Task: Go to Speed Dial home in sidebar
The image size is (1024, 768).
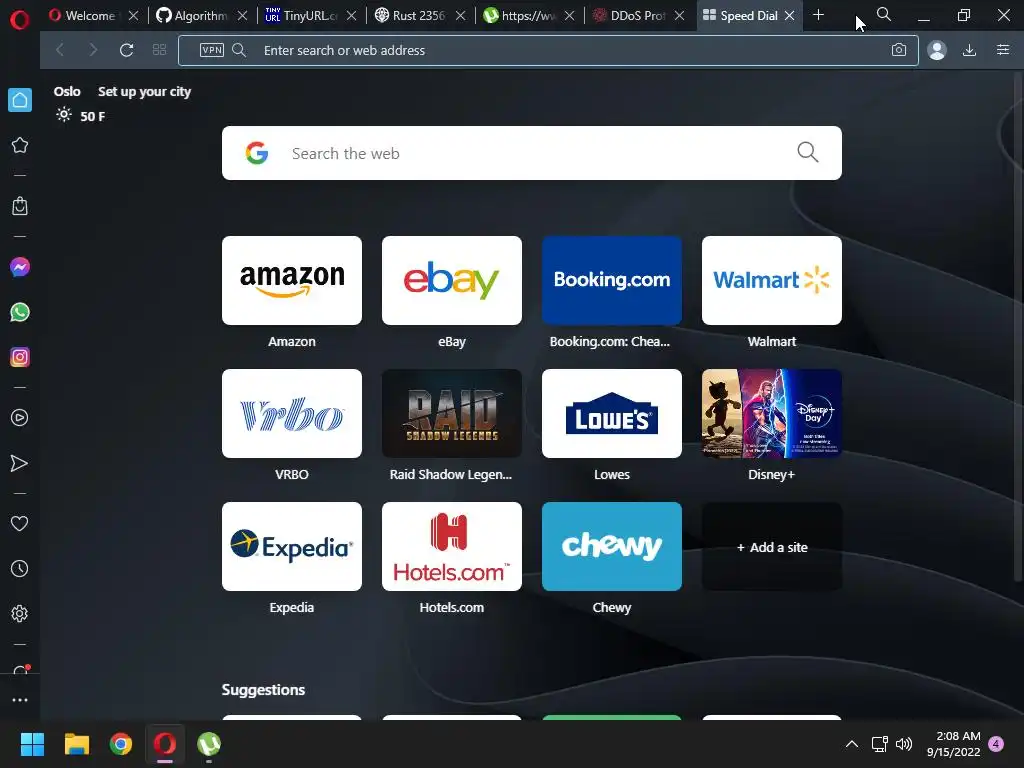Action: [20, 100]
